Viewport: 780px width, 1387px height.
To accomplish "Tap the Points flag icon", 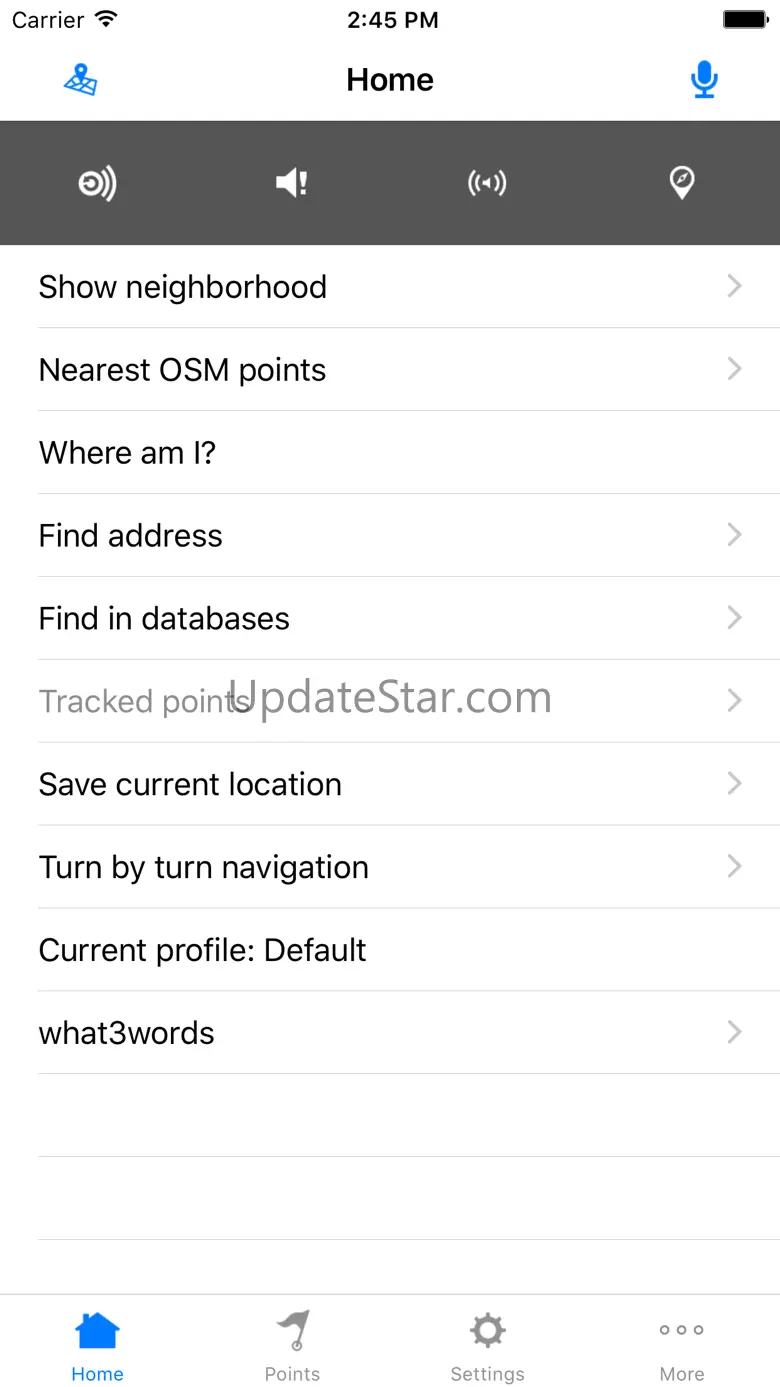I will pyautogui.click(x=293, y=1331).
